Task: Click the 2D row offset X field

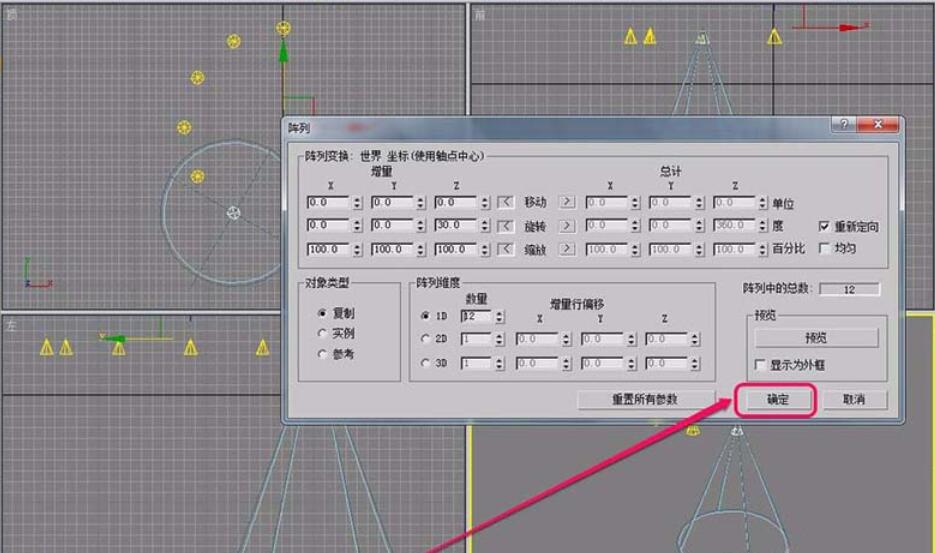Action: (538, 339)
